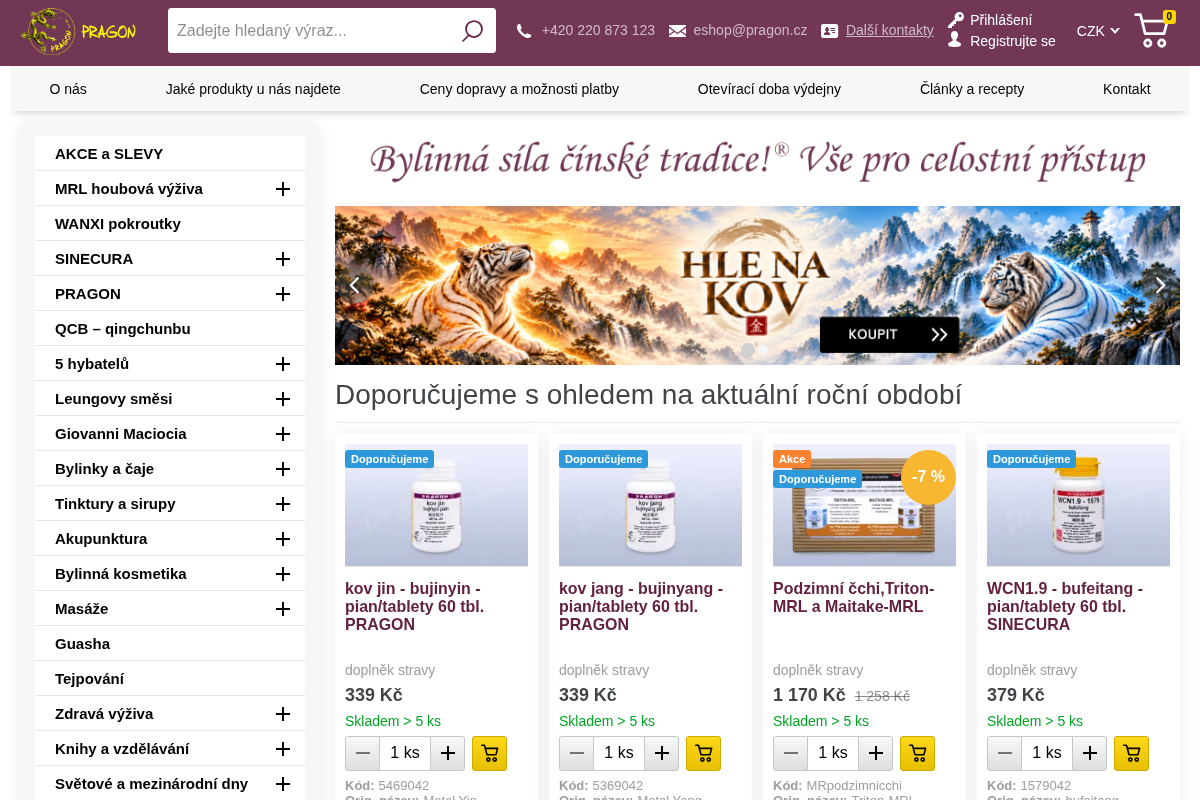Image resolution: width=1200 pixels, height=800 pixels.
Task: Add WCN1.9 - bufeitang to cart
Action: tap(1131, 753)
